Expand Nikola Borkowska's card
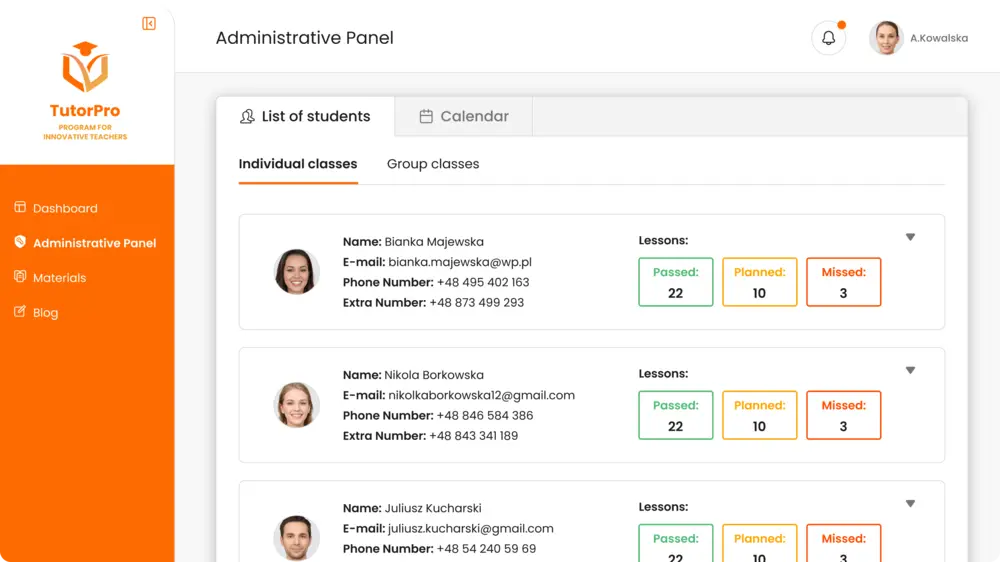The height and width of the screenshot is (562, 1000). [x=910, y=371]
